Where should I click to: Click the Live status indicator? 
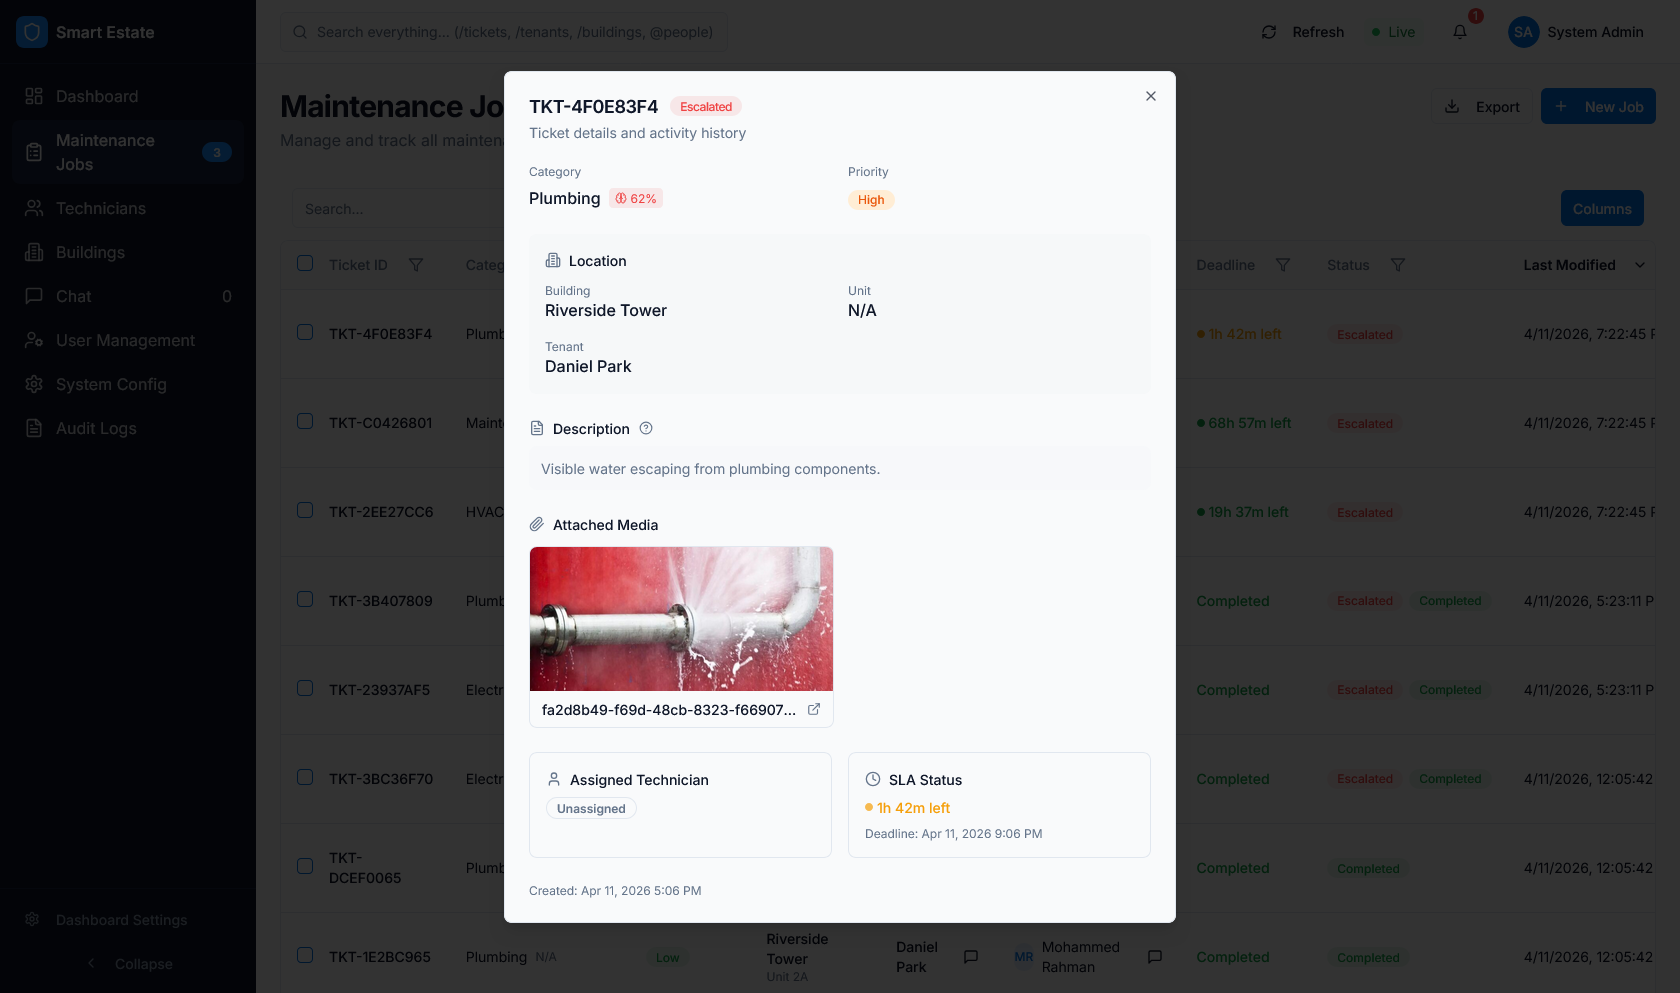(x=1394, y=32)
